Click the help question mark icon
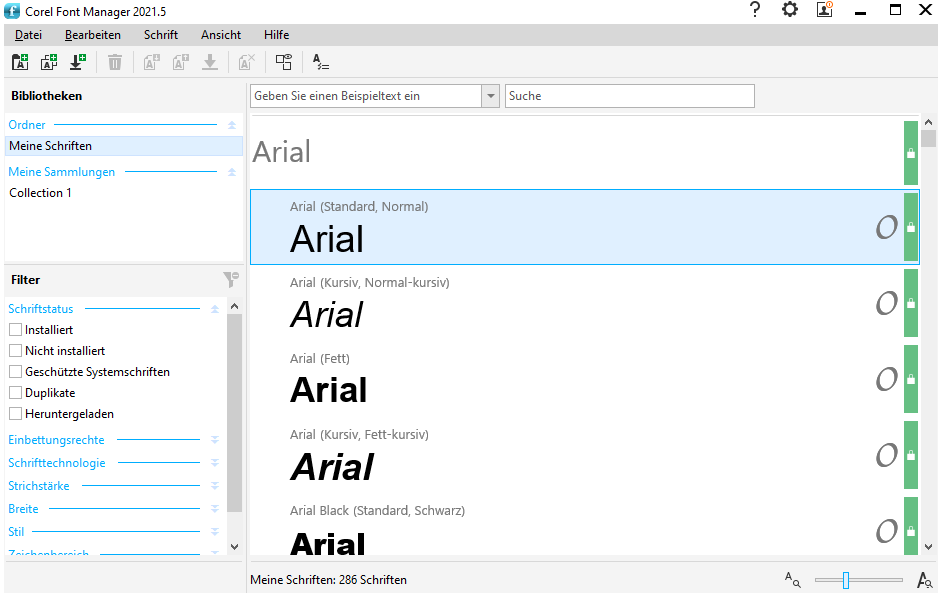Screen dimensions: 941x595 coord(755,10)
